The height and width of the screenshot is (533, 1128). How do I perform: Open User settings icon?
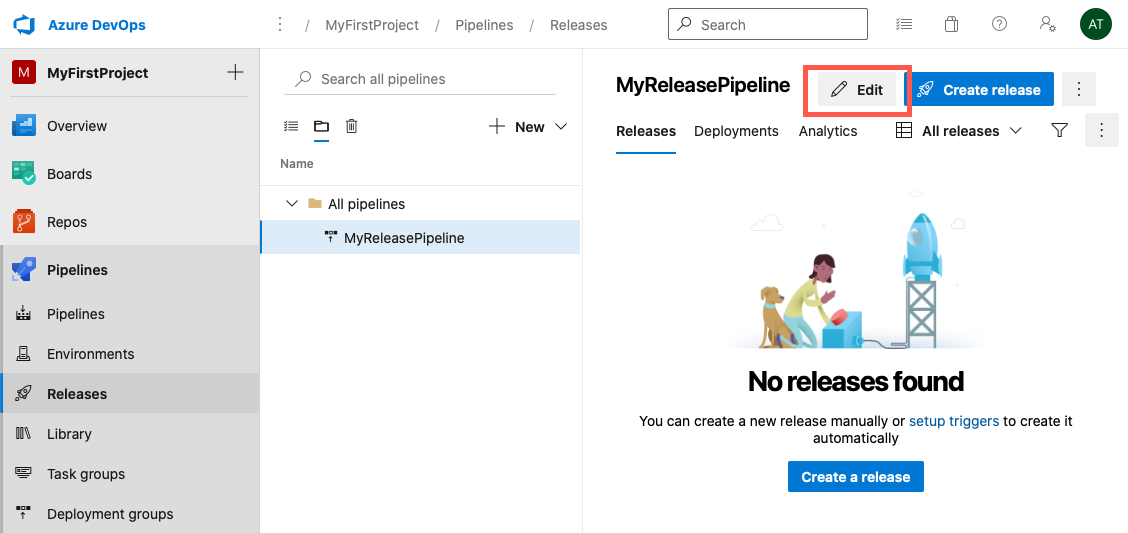[1047, 24]
